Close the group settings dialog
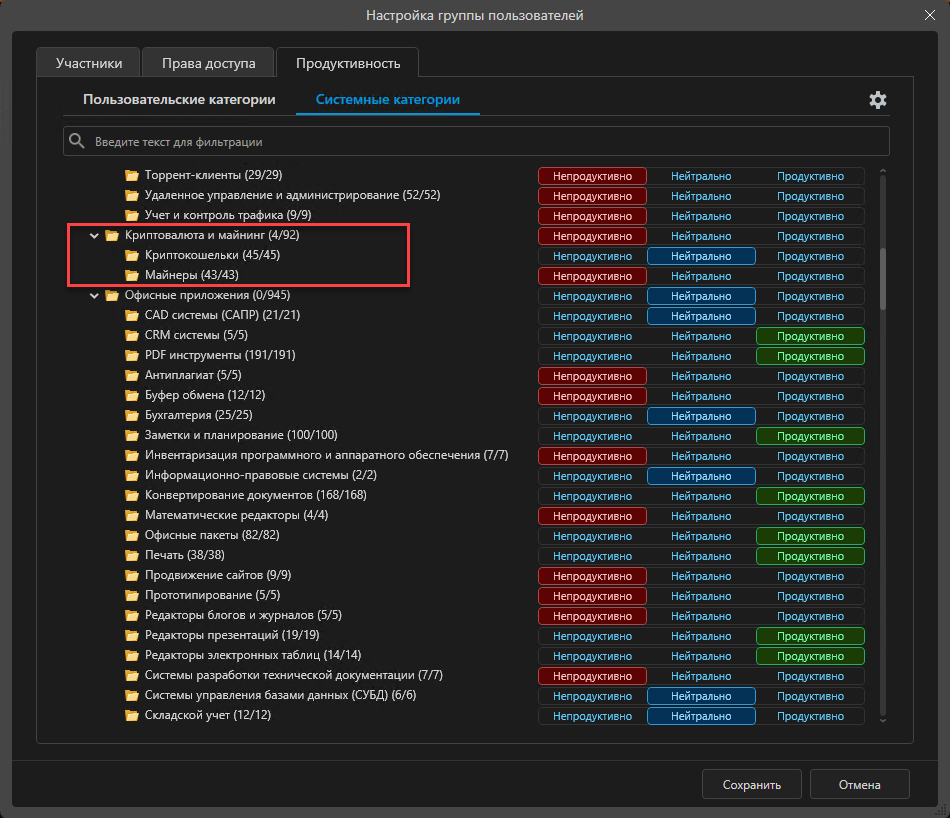 [x=929, y=15]
